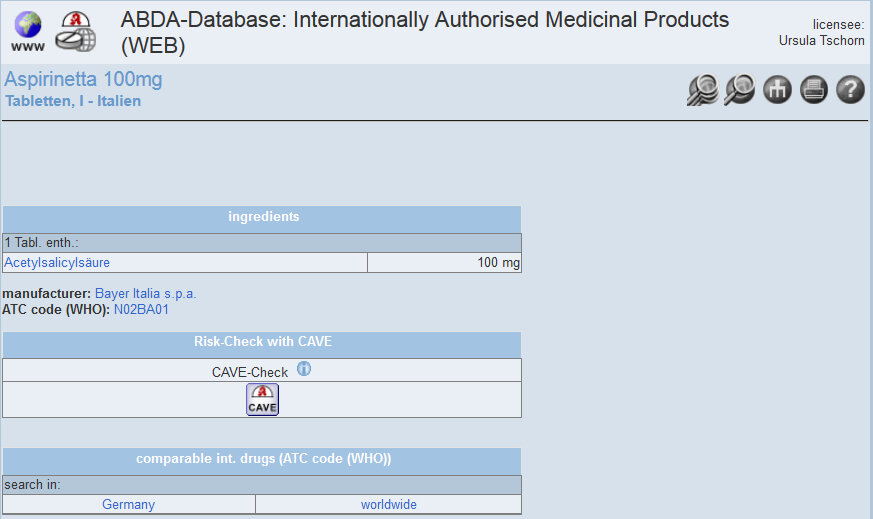Select the Aspirinetta 100mg title
873x519 pixels.
pyautogui.click(x=83, y=79)
